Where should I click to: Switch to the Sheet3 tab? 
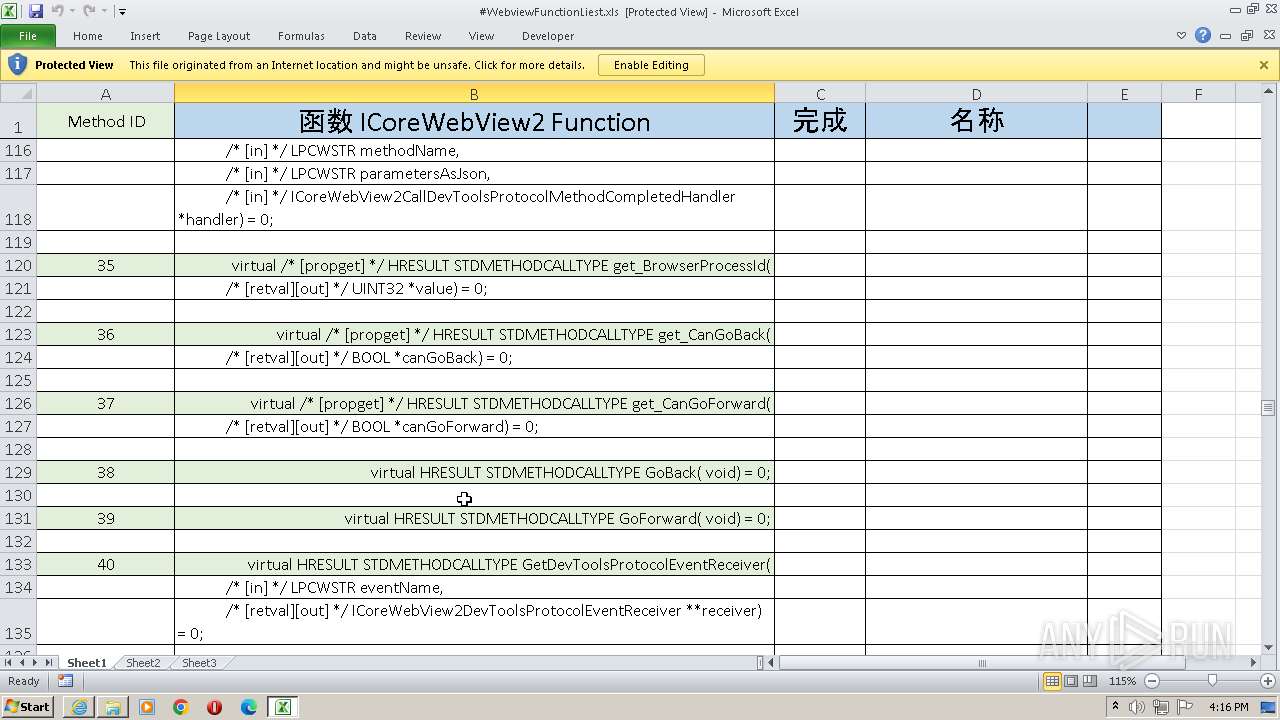click(x=198, y=663)
